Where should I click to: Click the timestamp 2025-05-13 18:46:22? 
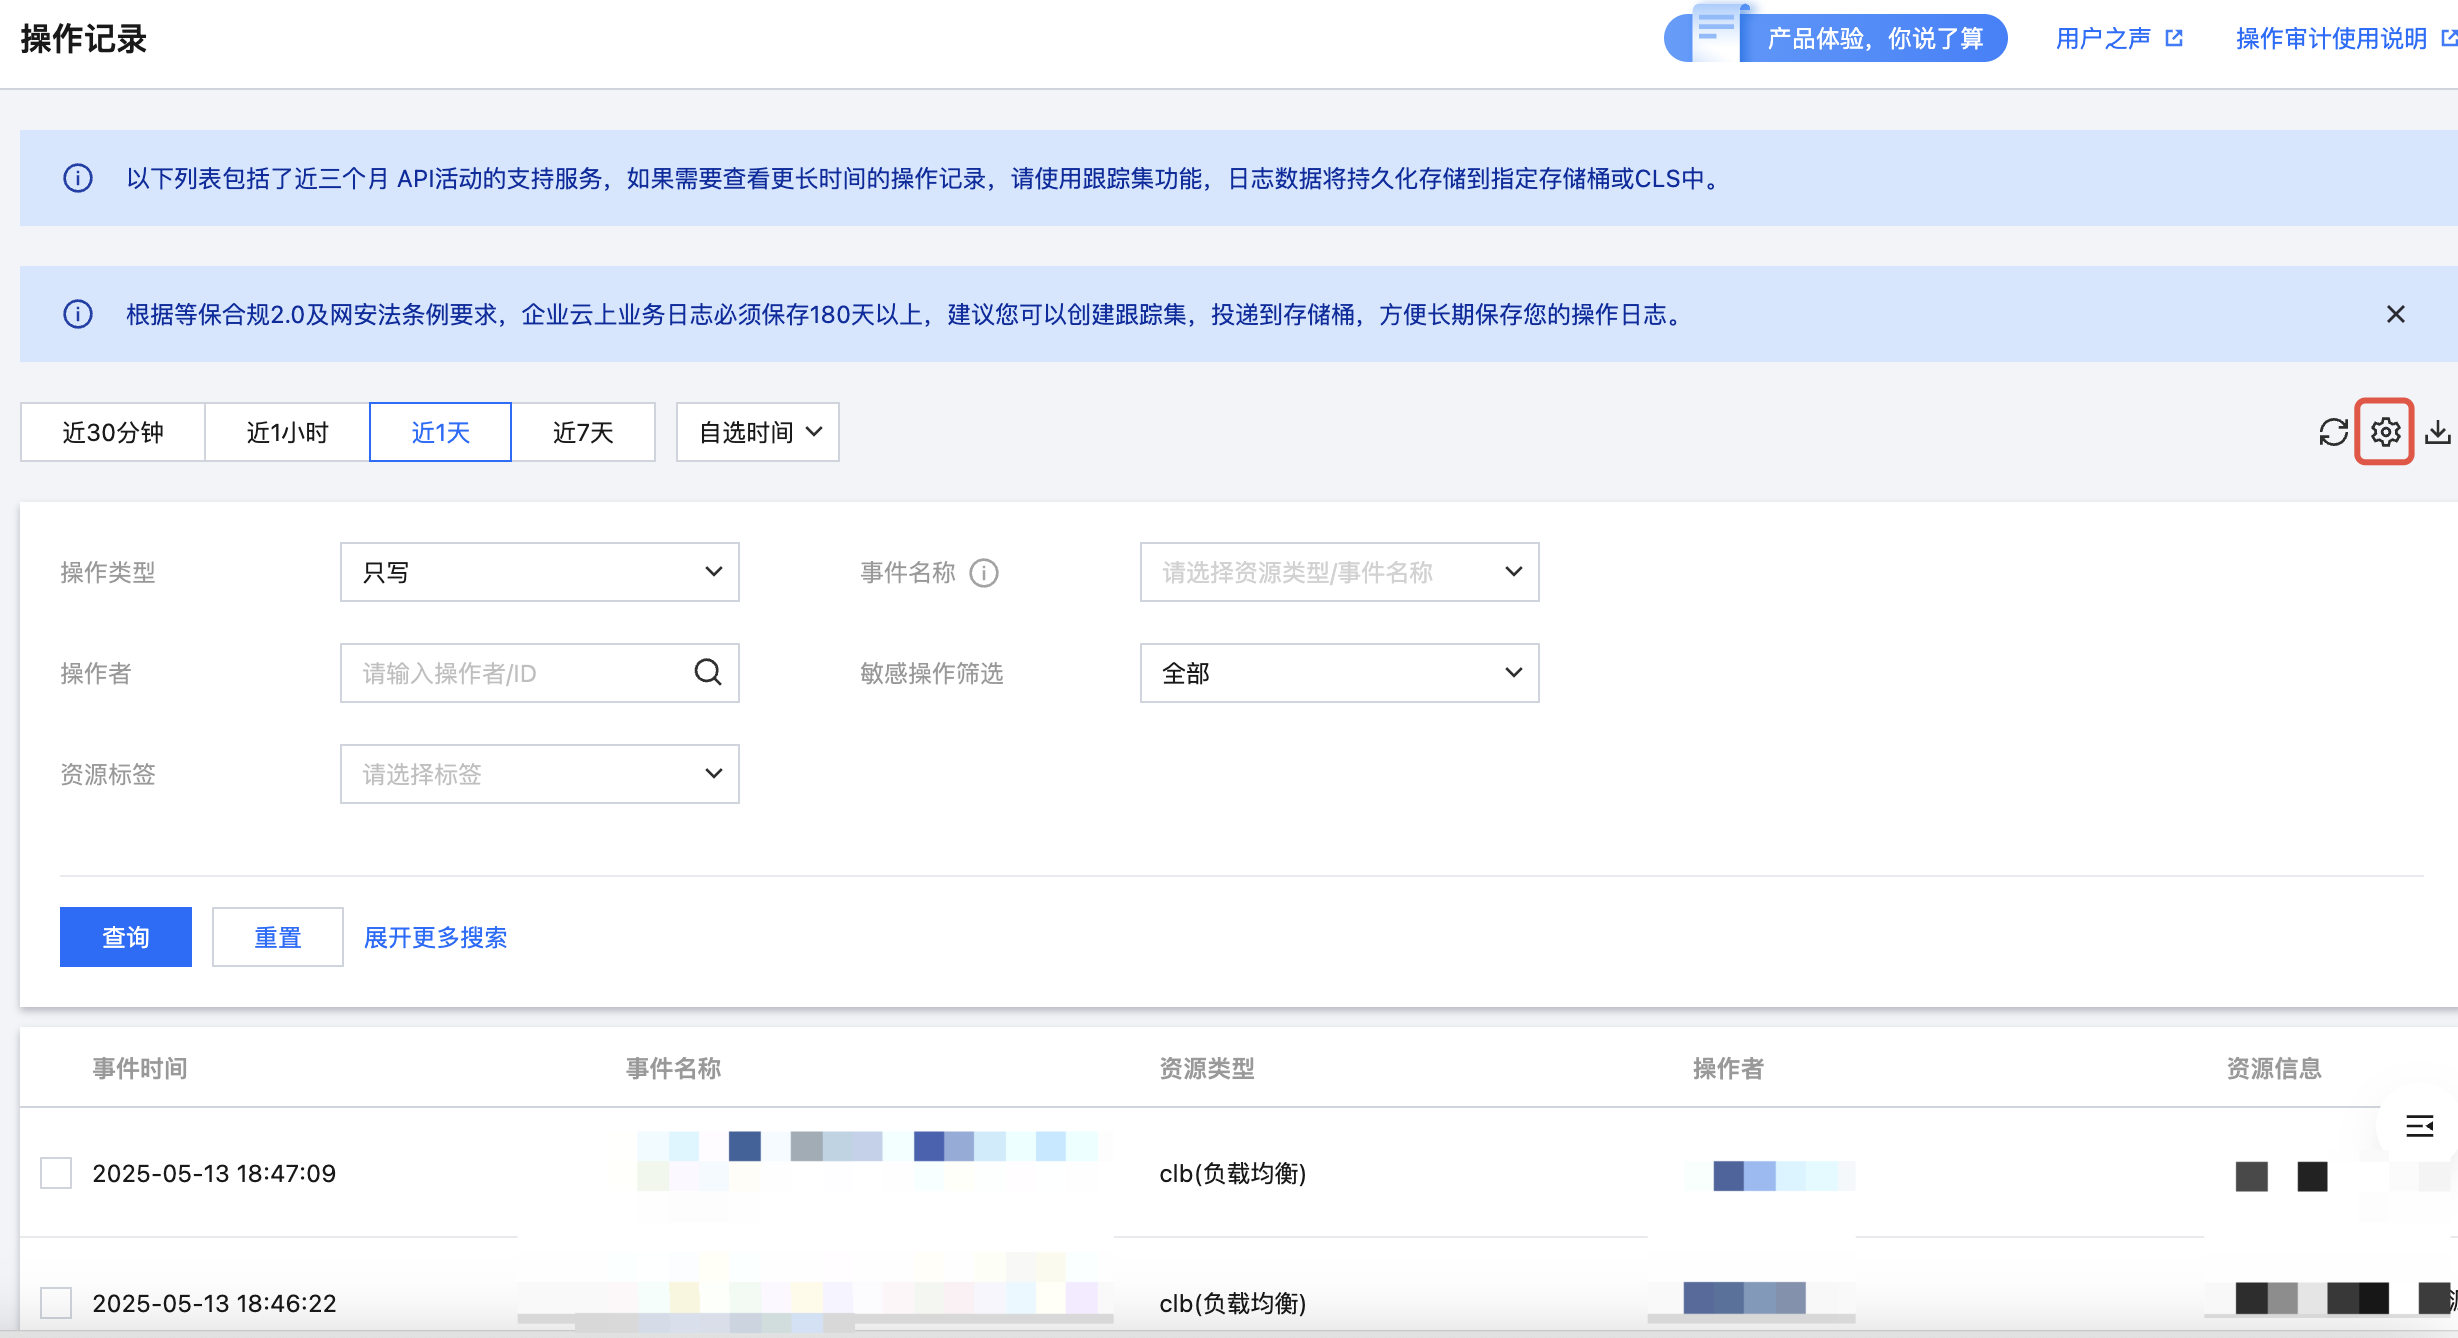click(214, 1303)
